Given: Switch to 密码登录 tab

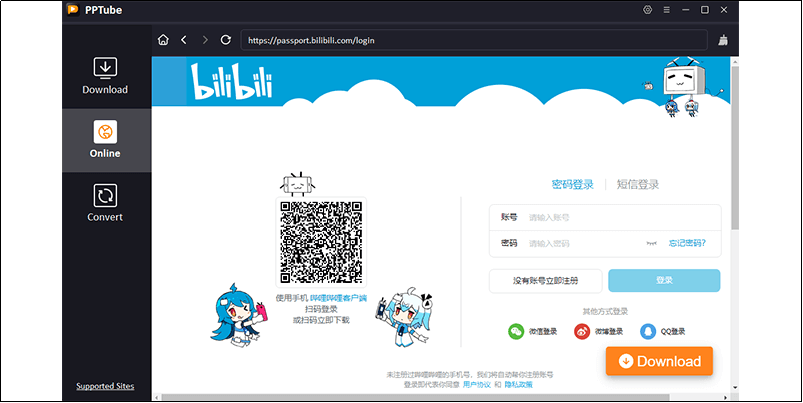Looking at the screenshot, I should pyautogui.click(x=573, y=184).
